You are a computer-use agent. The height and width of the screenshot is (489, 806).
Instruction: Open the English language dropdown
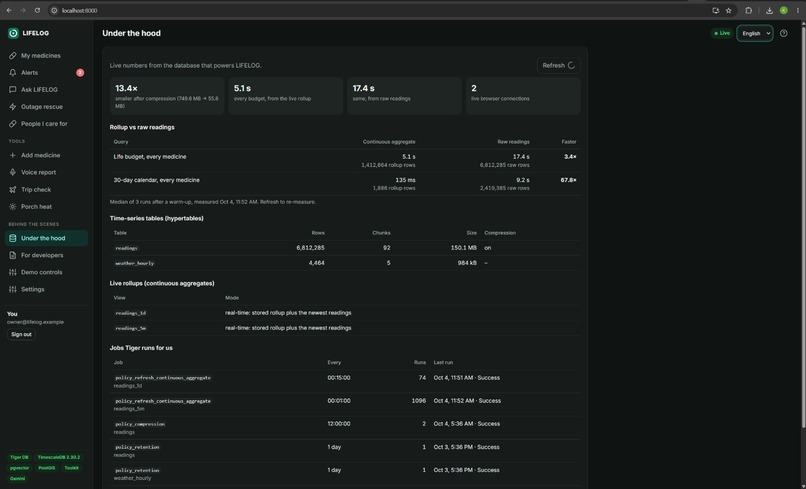[755, 33]
